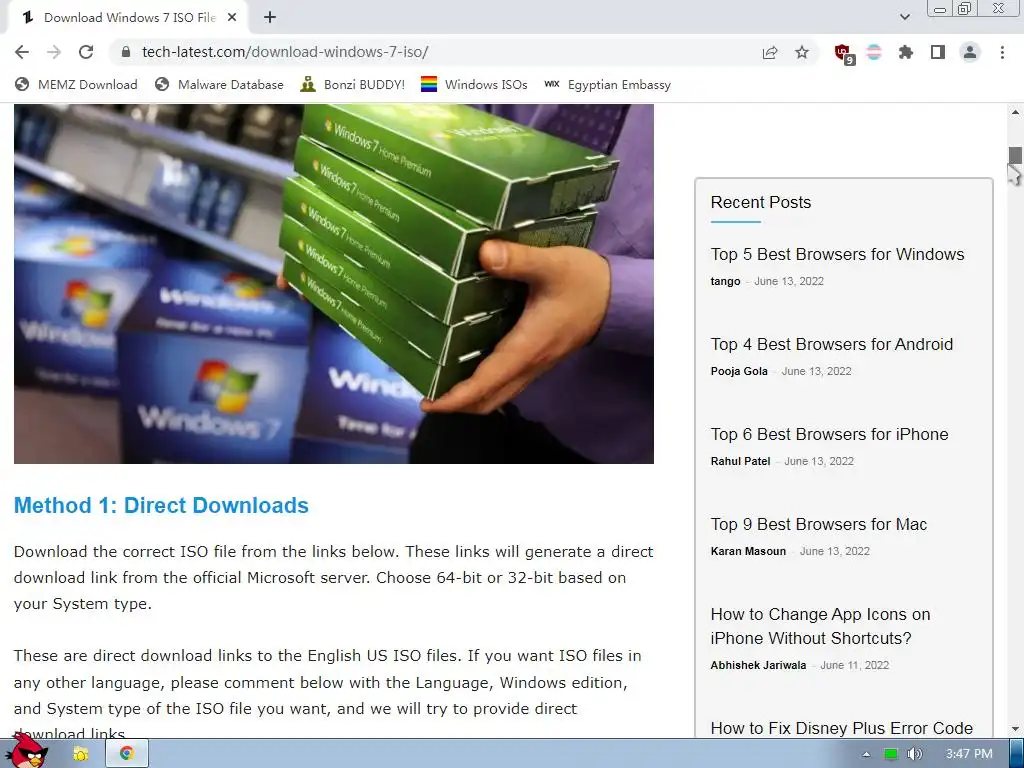Viewport: 1024px width, 768px height.
Task: Click author name Karan Masoun
Action: click(x=748, y=551)
